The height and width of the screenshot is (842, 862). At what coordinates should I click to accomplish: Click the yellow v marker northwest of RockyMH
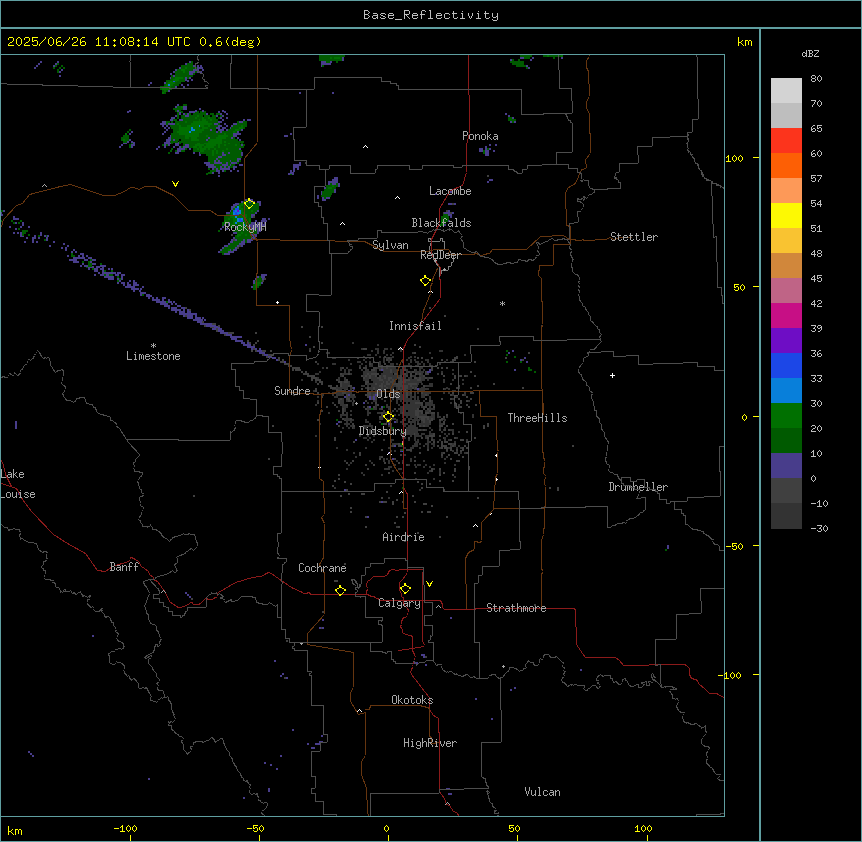click(175, 184)
